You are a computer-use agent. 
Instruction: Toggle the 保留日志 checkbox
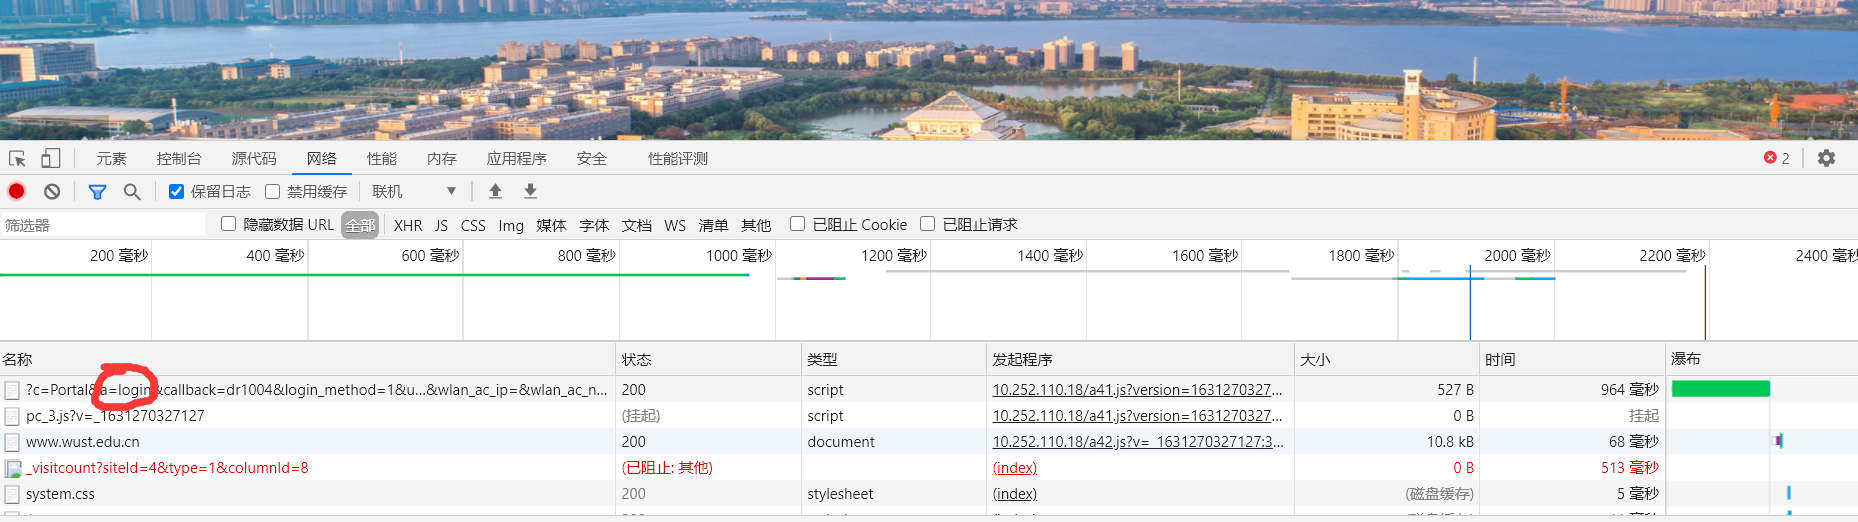[176, 191]
